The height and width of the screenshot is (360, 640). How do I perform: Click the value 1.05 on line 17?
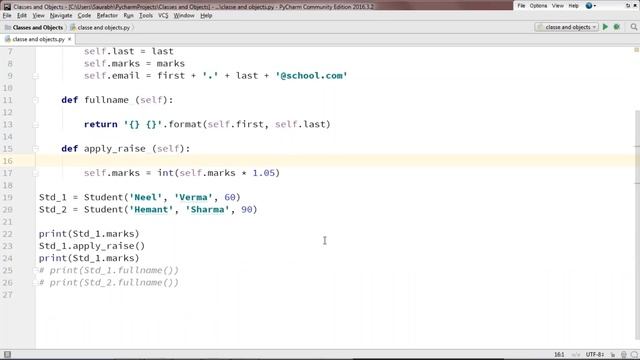[264, 173]
